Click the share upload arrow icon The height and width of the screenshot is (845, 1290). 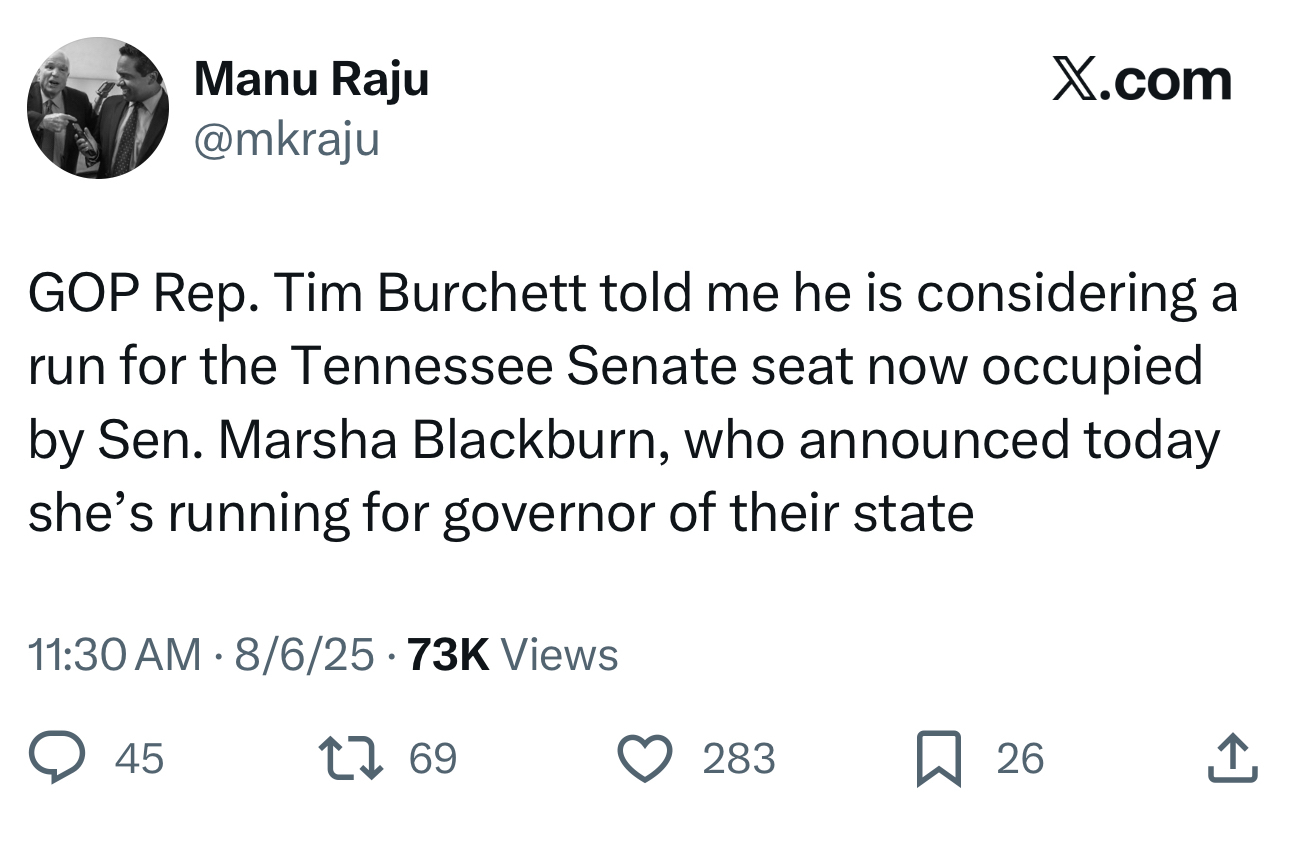[x=1232, y=758]
